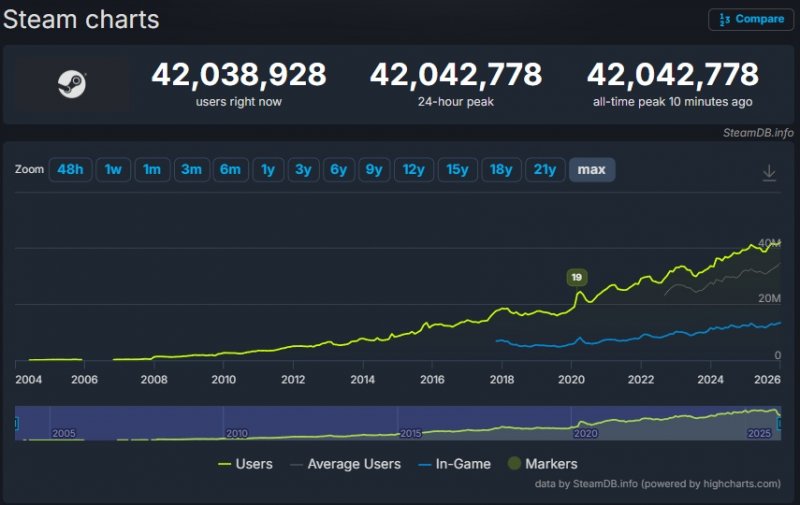Click the Steam charts heading

pos(81,20)
